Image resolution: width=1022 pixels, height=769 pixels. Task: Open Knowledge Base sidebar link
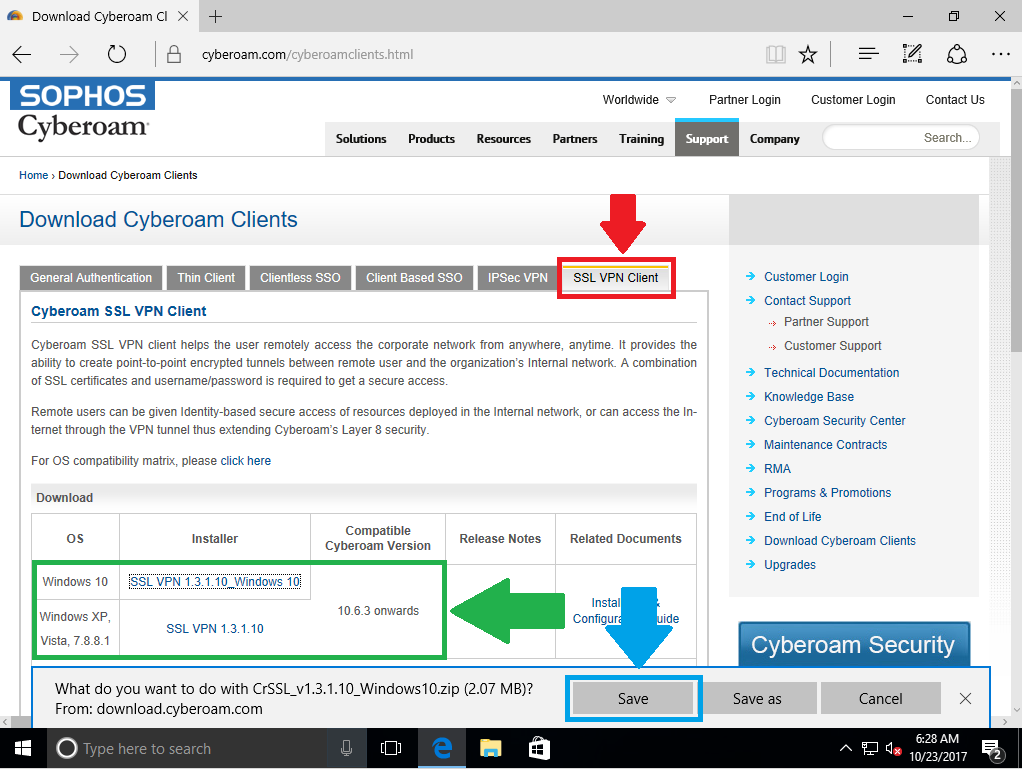coord(809,397)
